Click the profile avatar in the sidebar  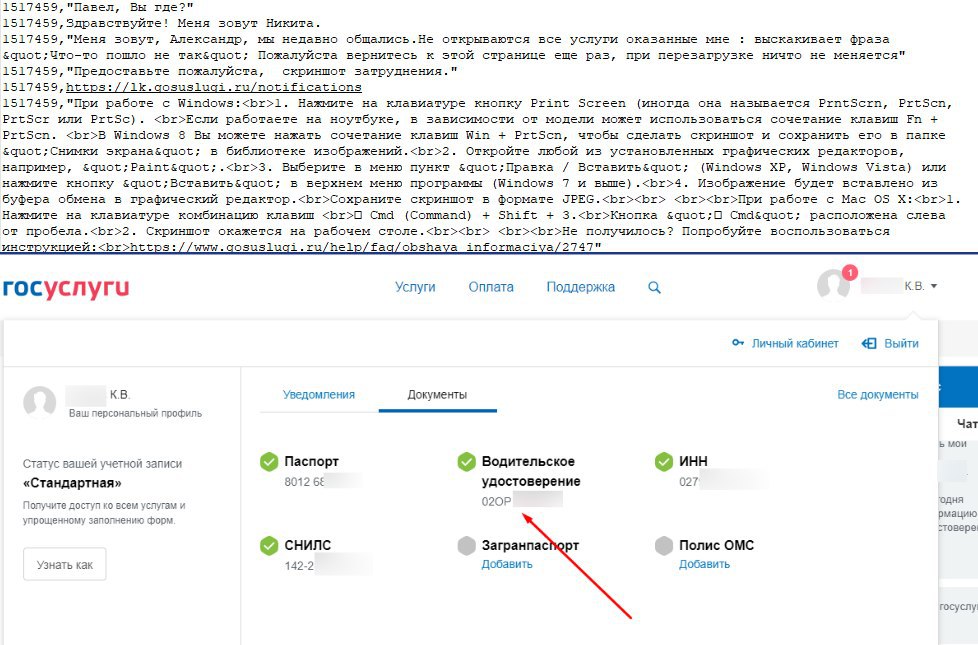[x=39, y=401]
